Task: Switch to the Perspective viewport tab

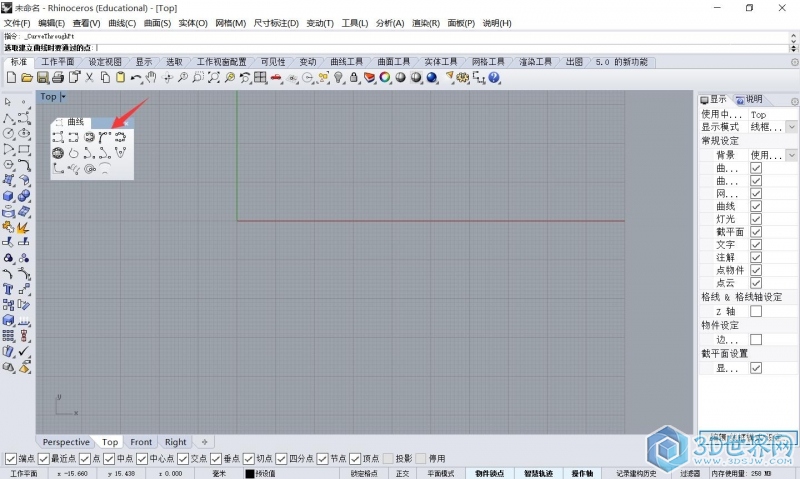Action: tap(66, 442)
